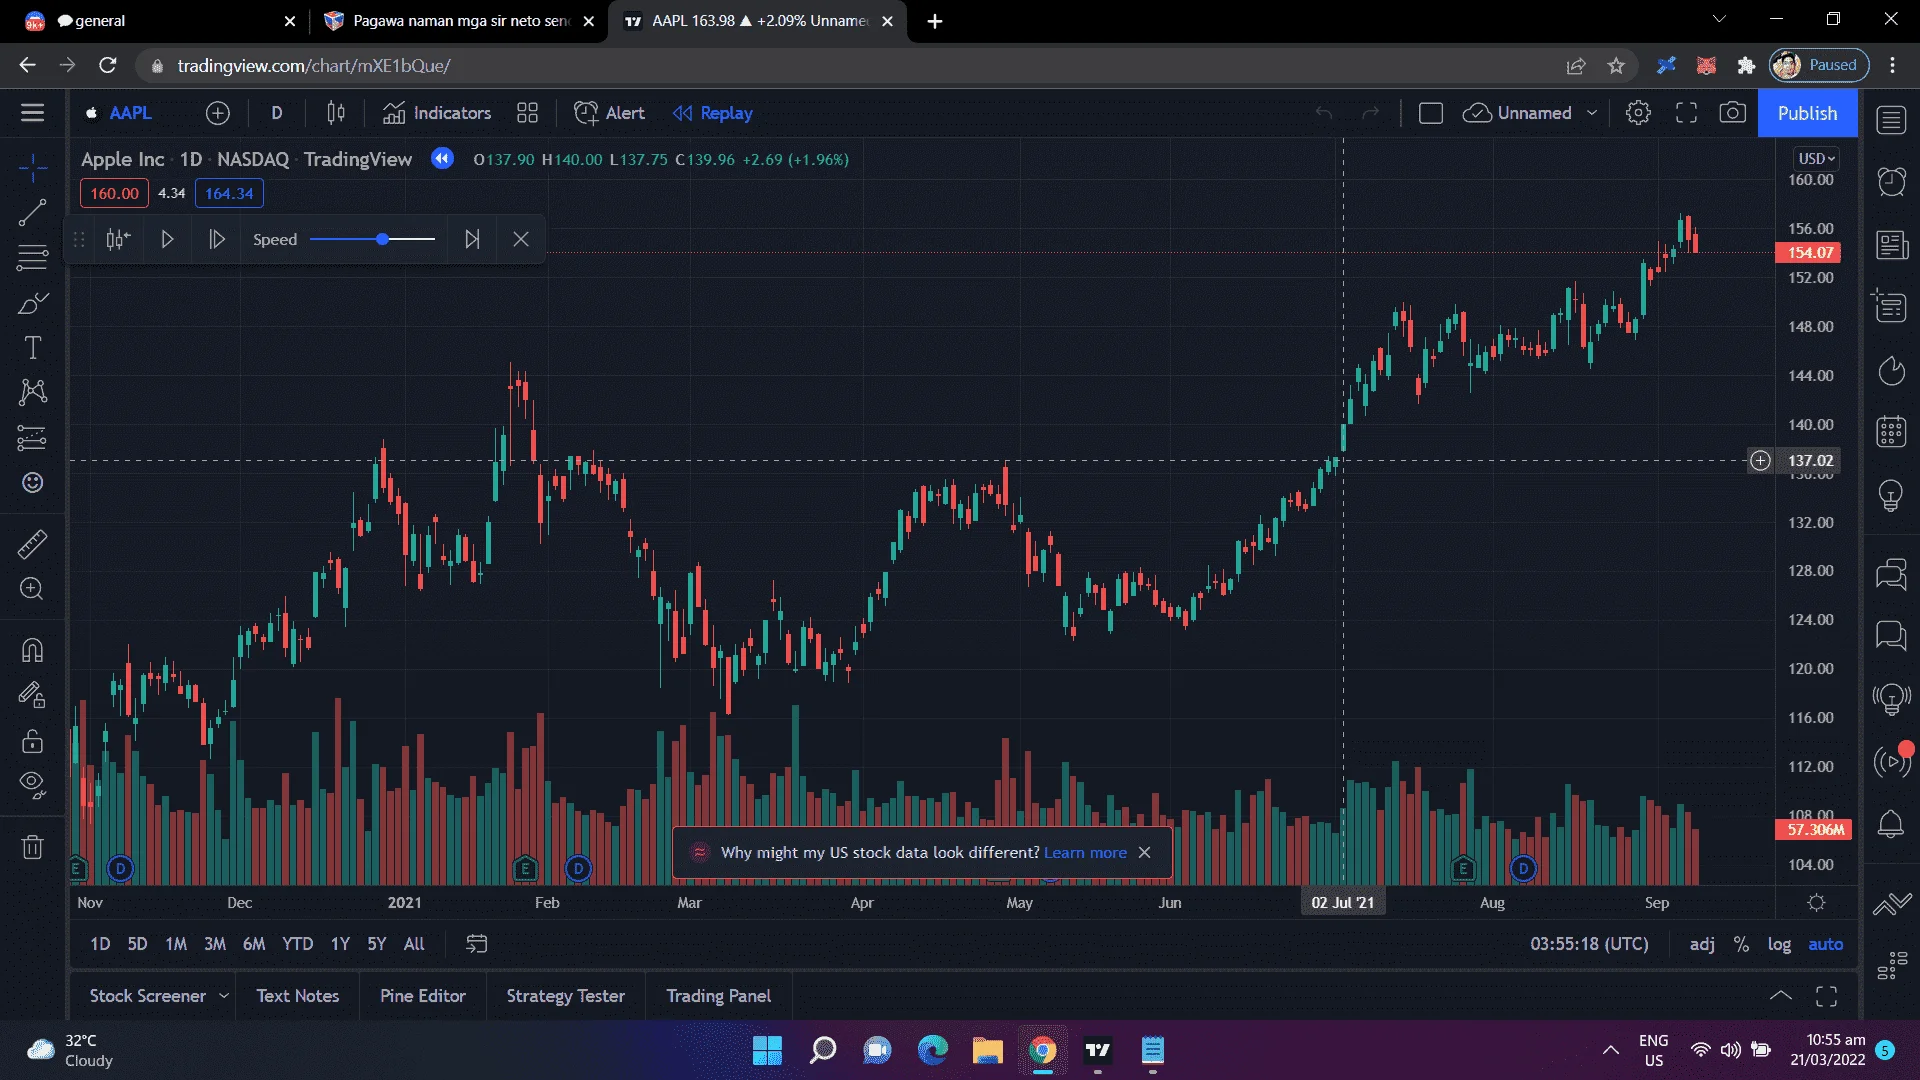Jump replay to real-time

point(472,240)
